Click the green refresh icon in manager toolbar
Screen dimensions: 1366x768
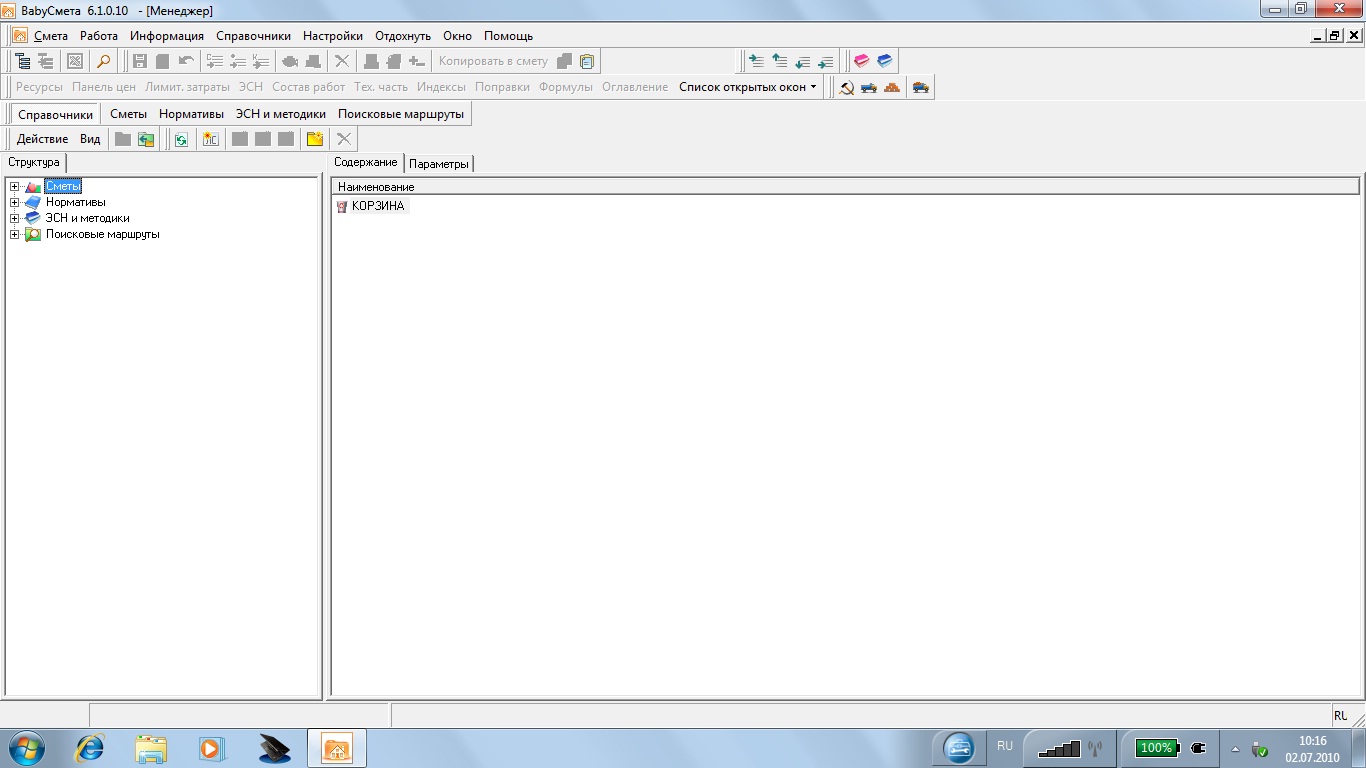(181, 139)
